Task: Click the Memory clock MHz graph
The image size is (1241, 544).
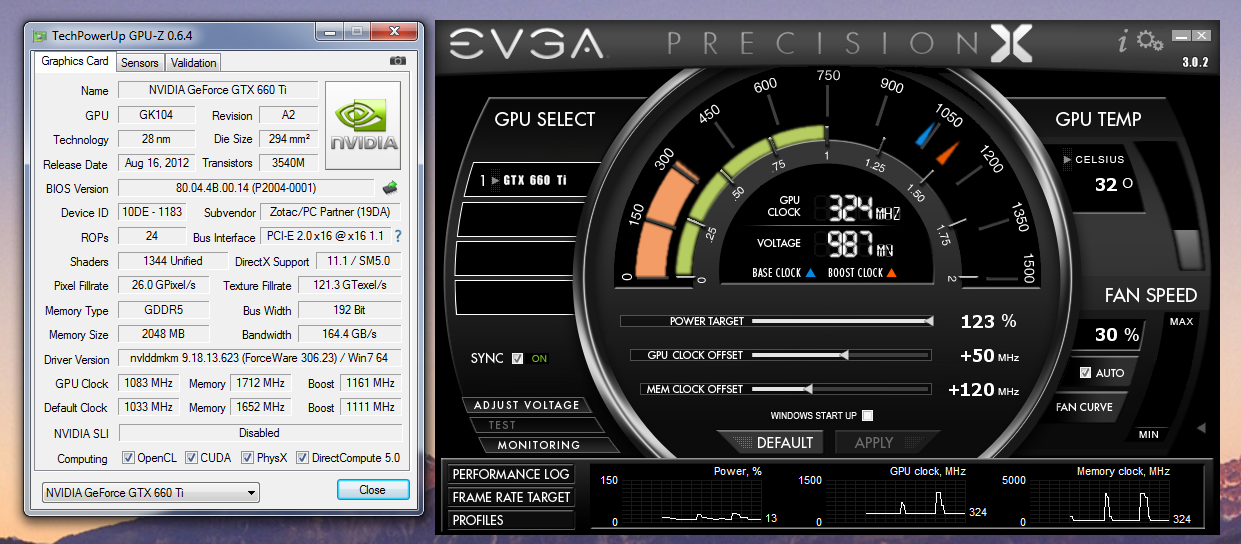Action: point(1099,501)
